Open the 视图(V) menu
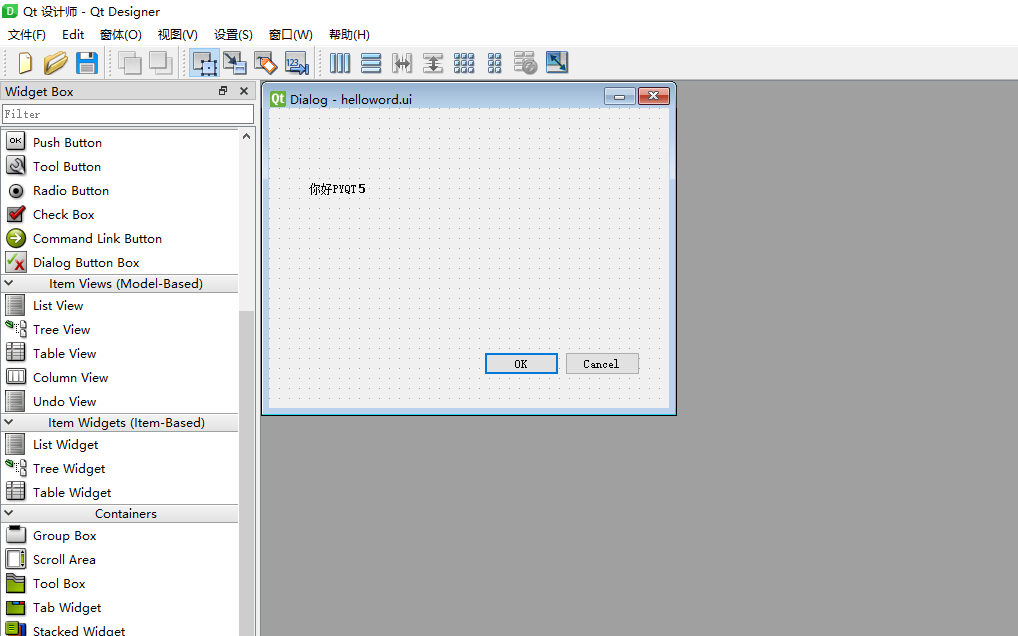1018x636 pixels. click(x=177, y=34)
